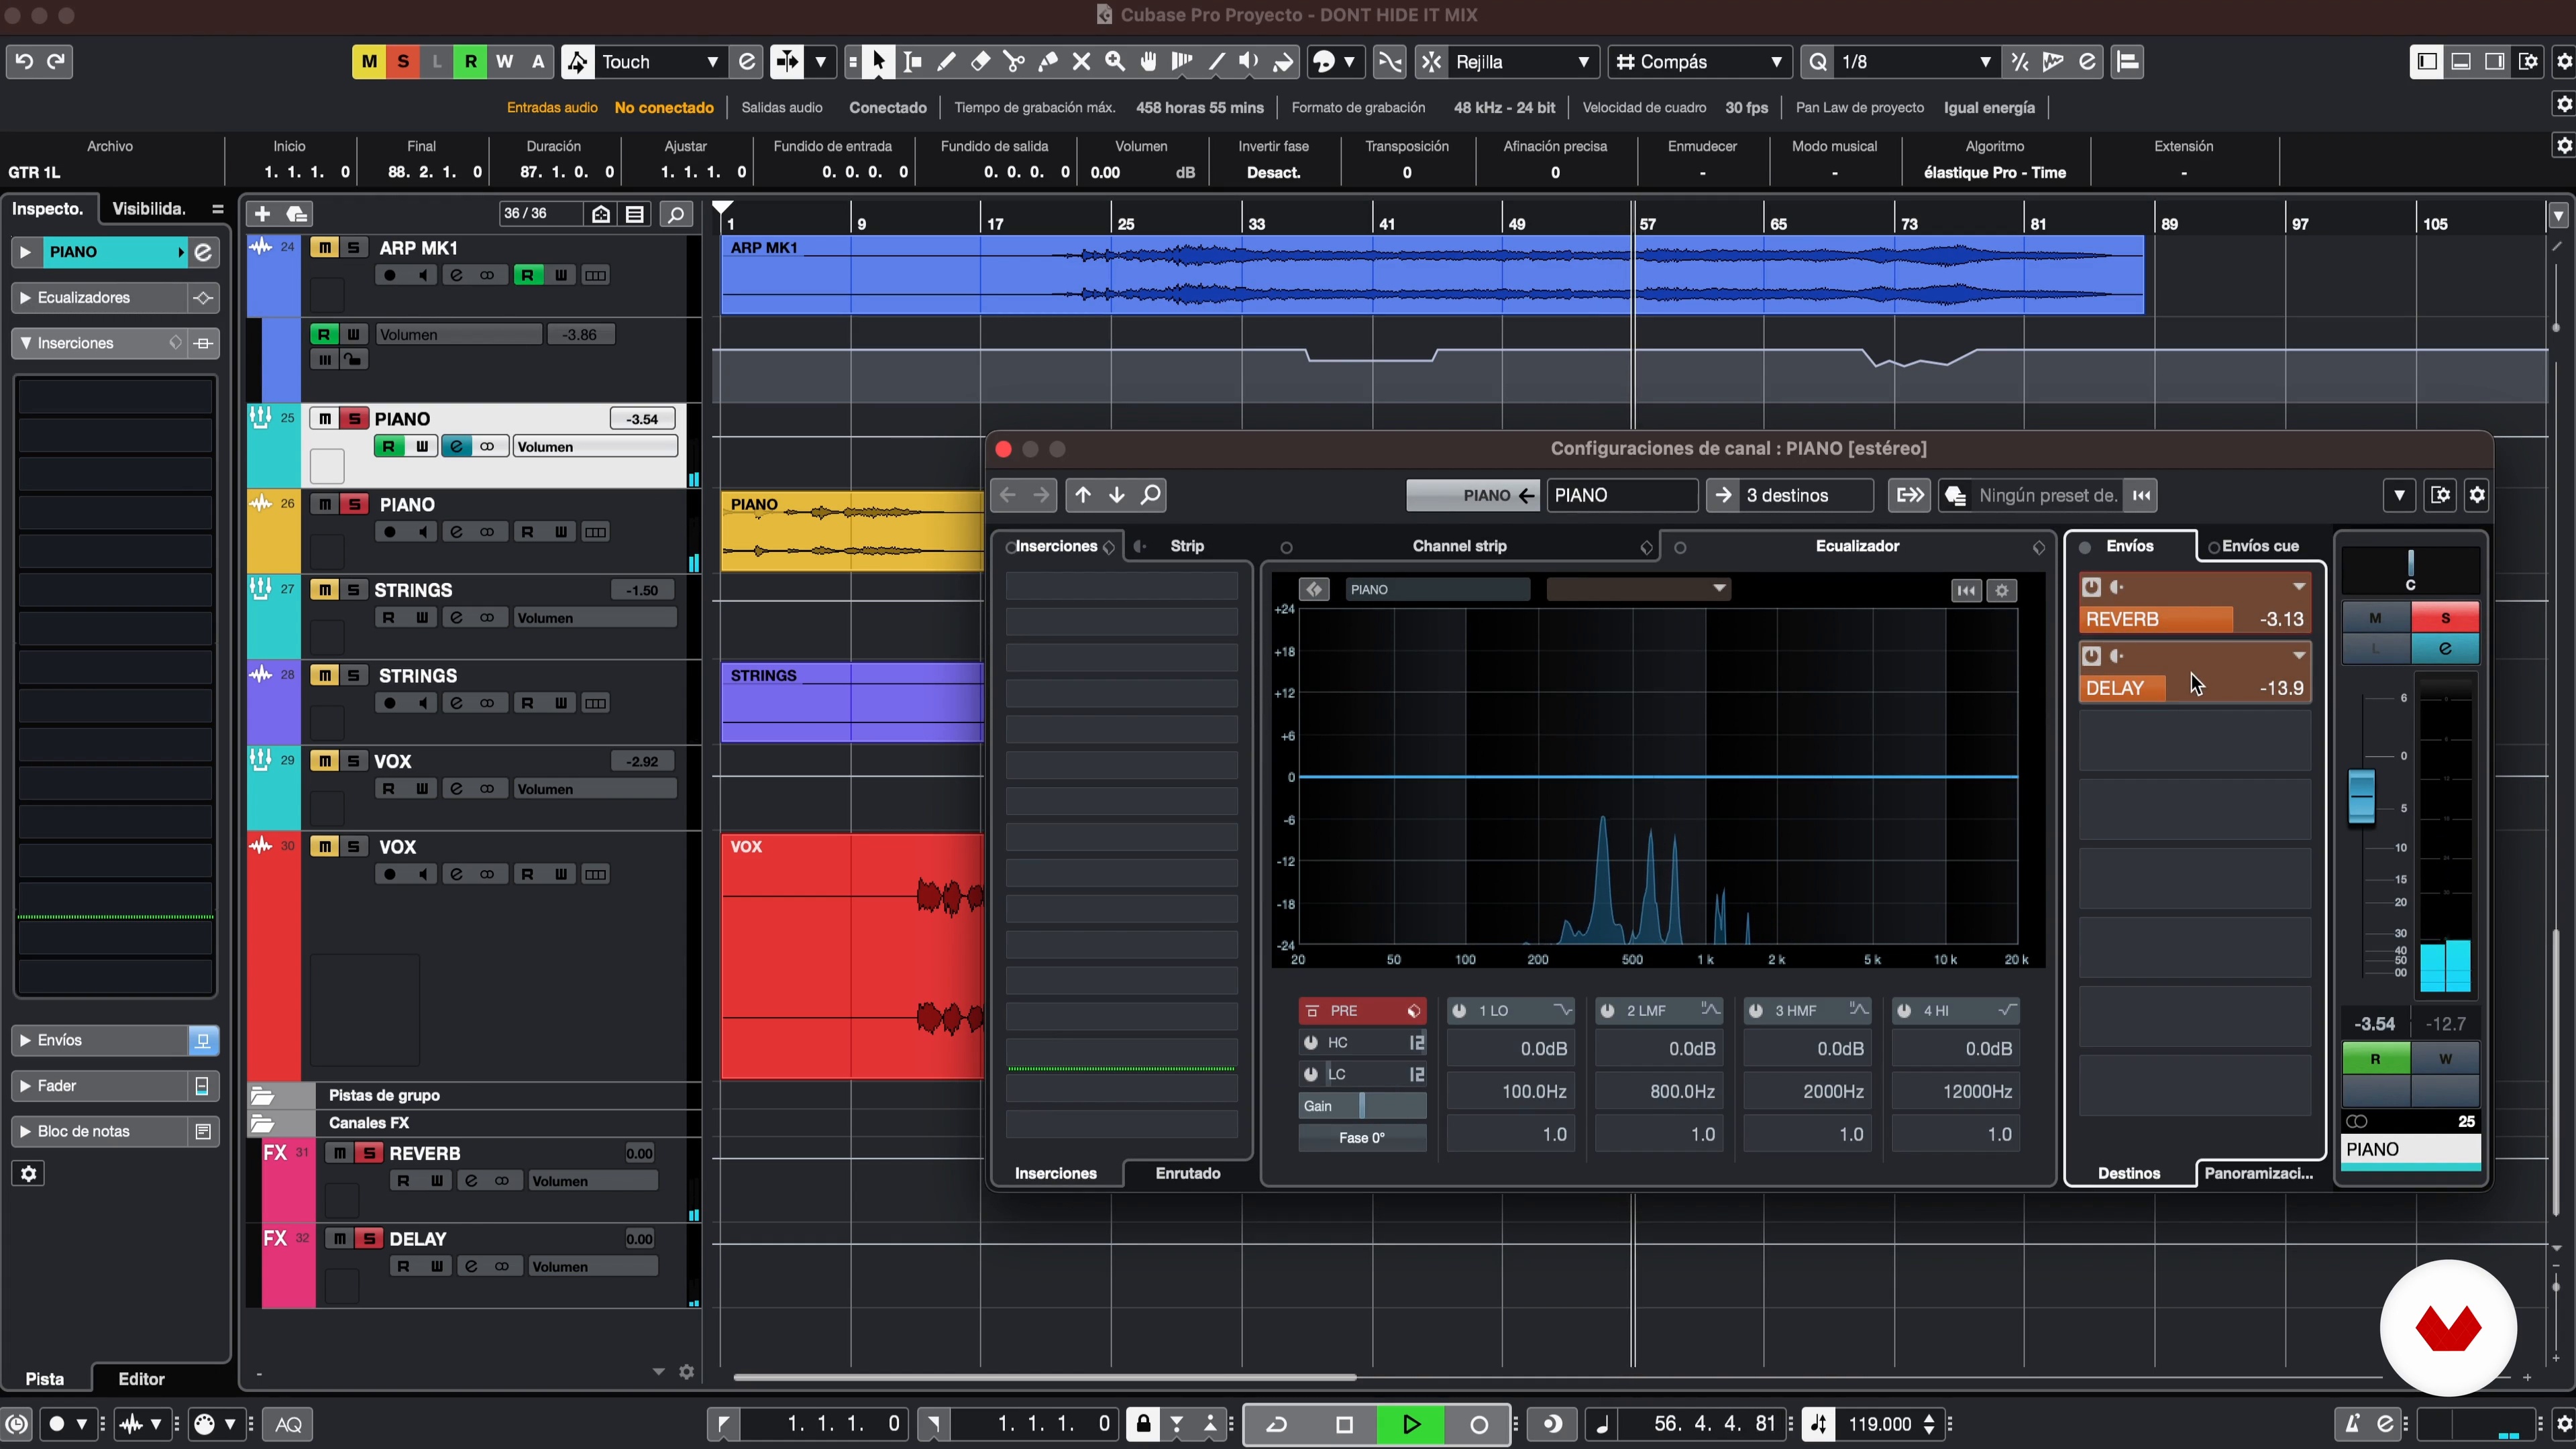Go to next channel down arrow

tap(1117, 495)
